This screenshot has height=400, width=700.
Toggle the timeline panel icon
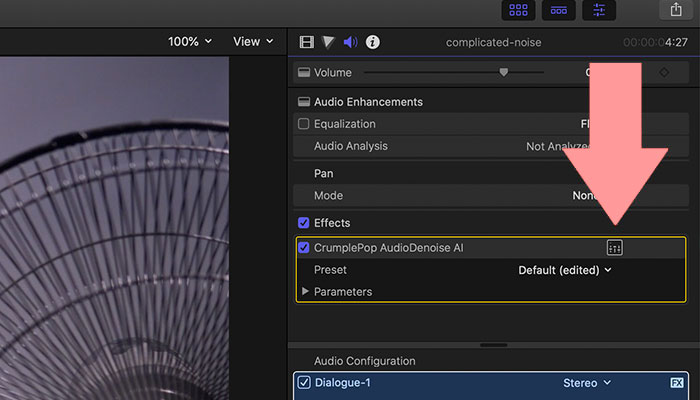click(x=558, y=10)
